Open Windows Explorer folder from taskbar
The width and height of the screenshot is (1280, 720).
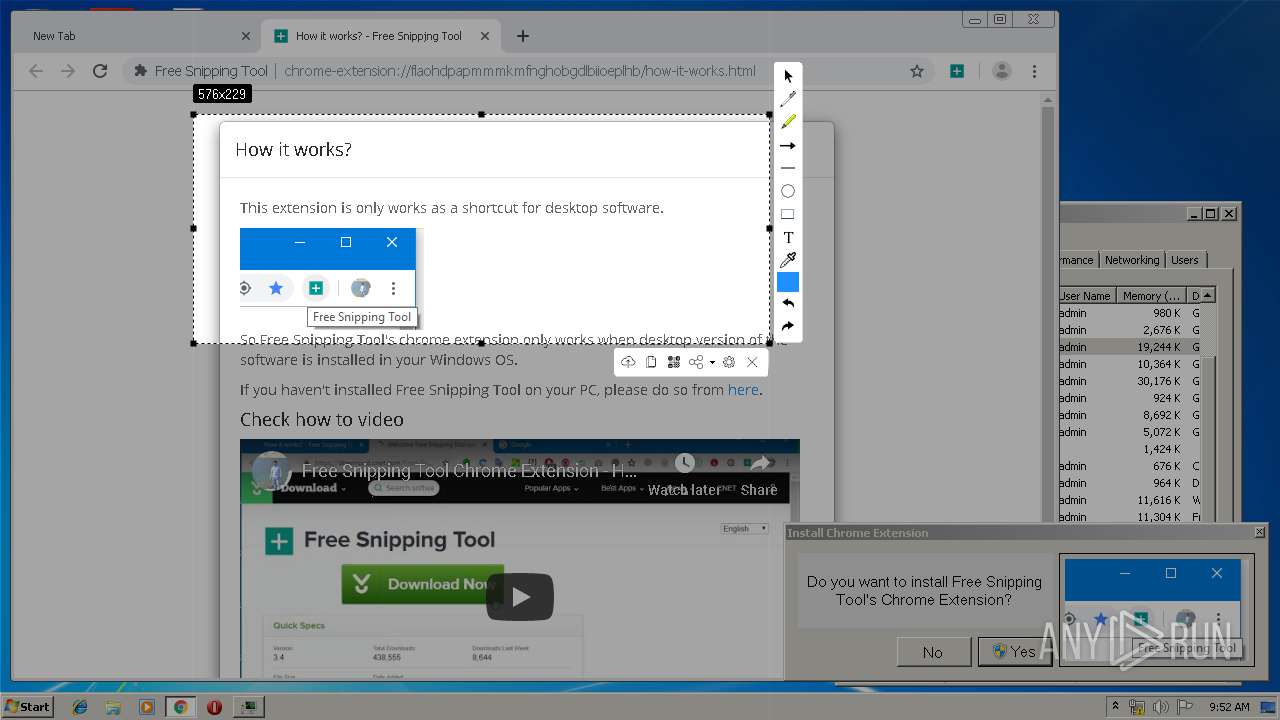[113, 707]
